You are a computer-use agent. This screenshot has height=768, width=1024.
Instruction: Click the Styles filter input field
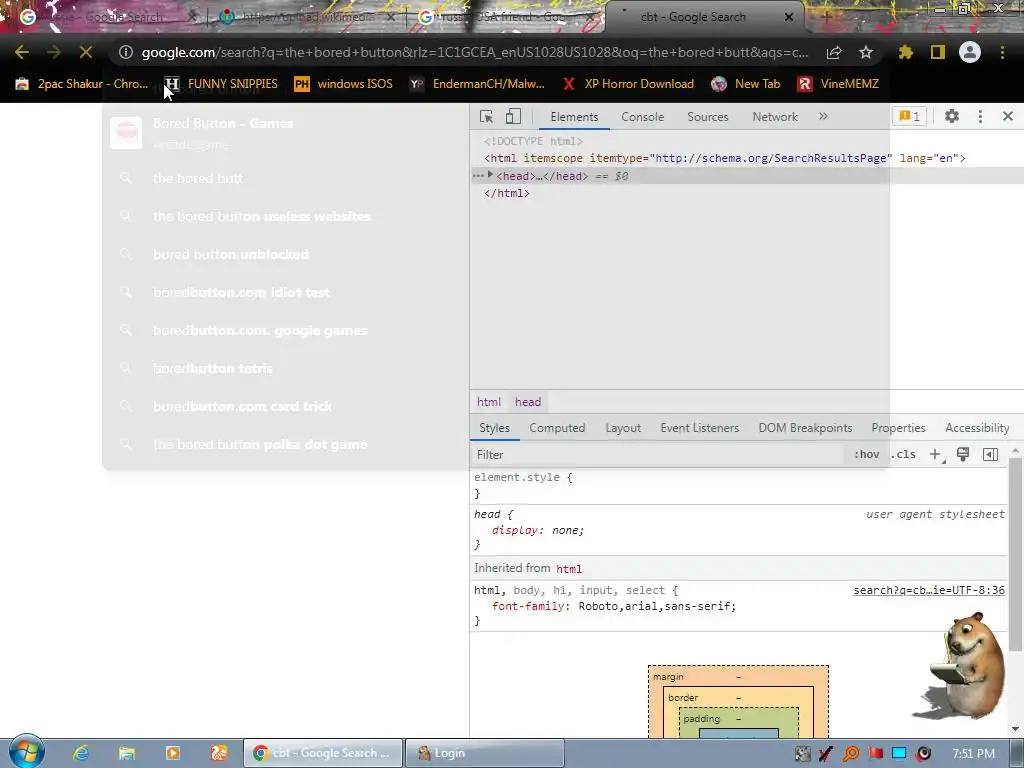[658, 455]
